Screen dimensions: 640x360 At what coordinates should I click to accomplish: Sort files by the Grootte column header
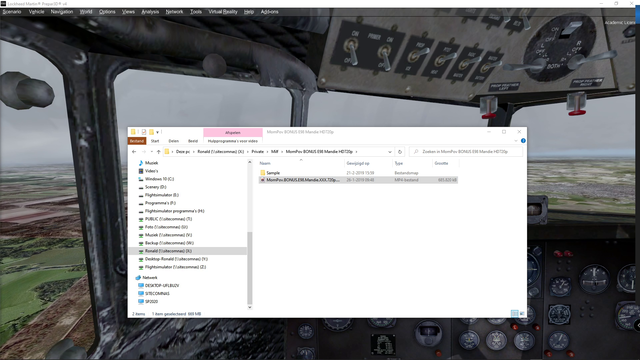click(x=441, y=163)
